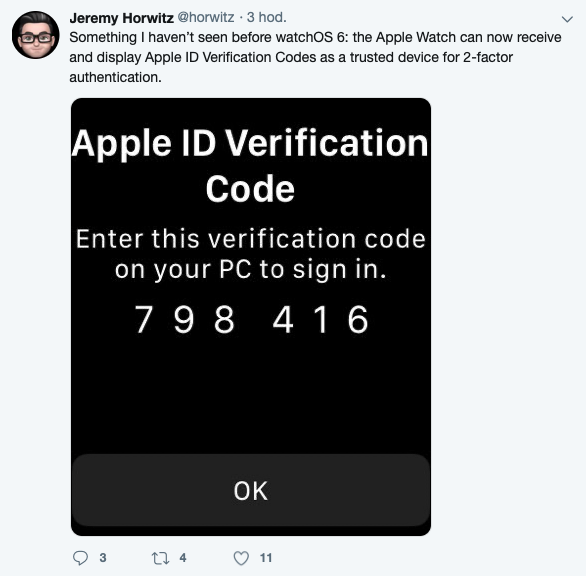The image size is (586, 576).
Task: Tap the OK button in the watch screenshot
Action: tap(251, 490)
